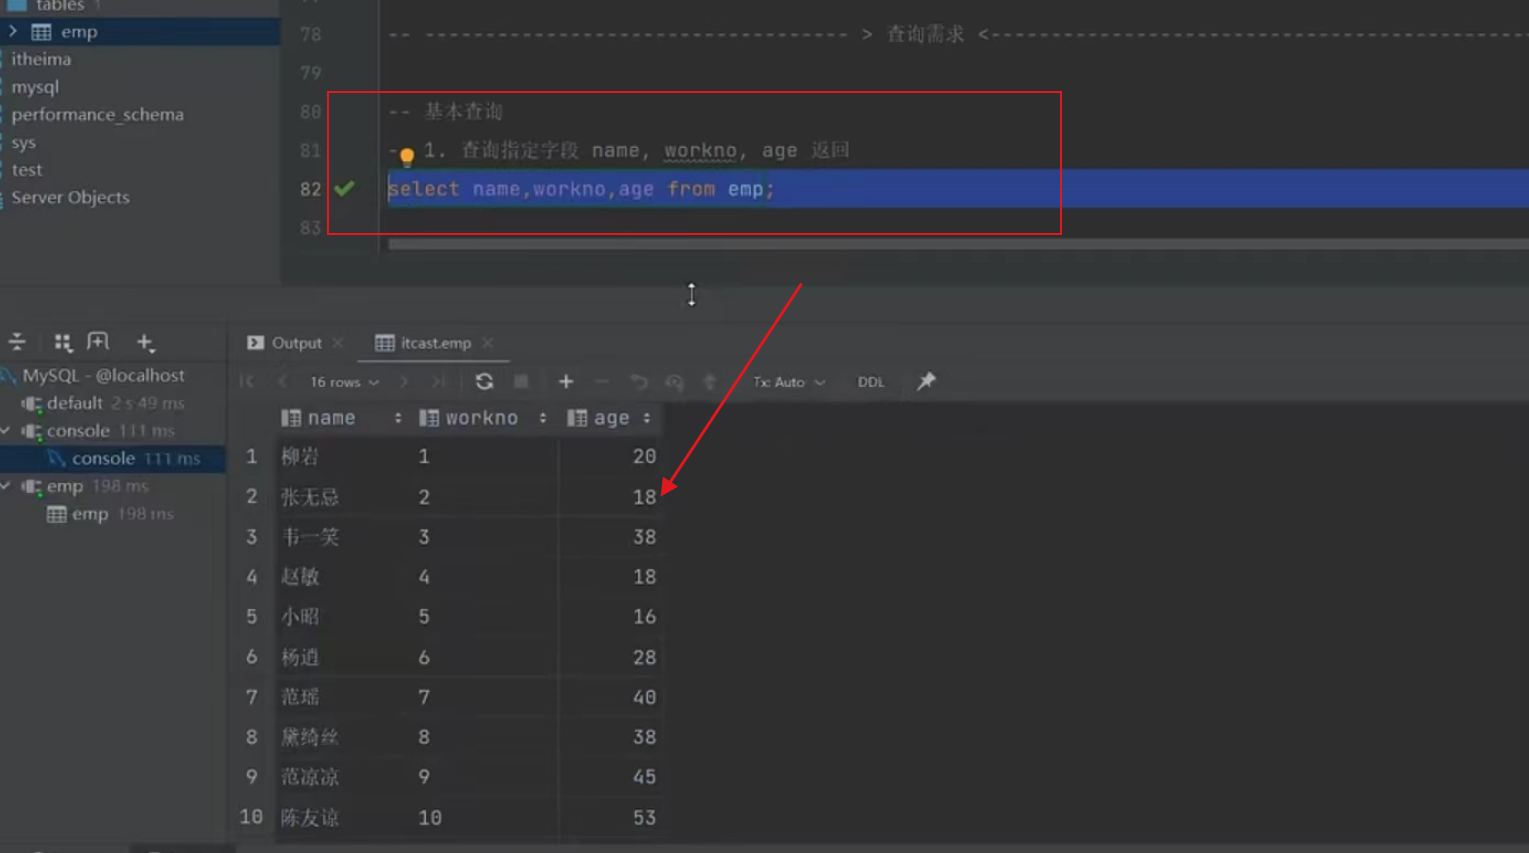
Task: Click the Preview Pending Changes icon
Action: [x=674, y=382]
